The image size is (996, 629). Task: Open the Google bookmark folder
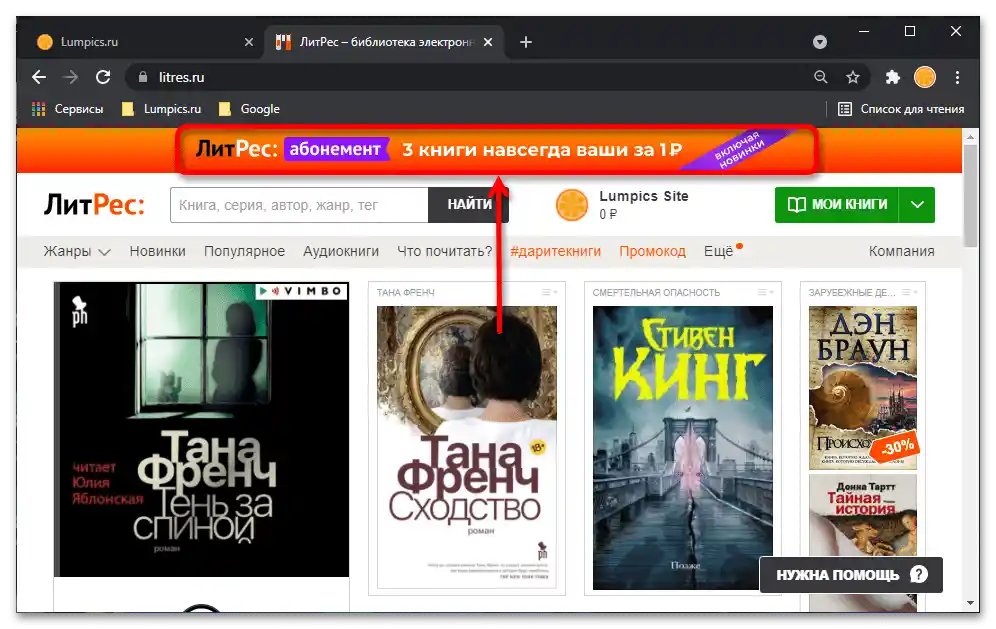point(249,109)
